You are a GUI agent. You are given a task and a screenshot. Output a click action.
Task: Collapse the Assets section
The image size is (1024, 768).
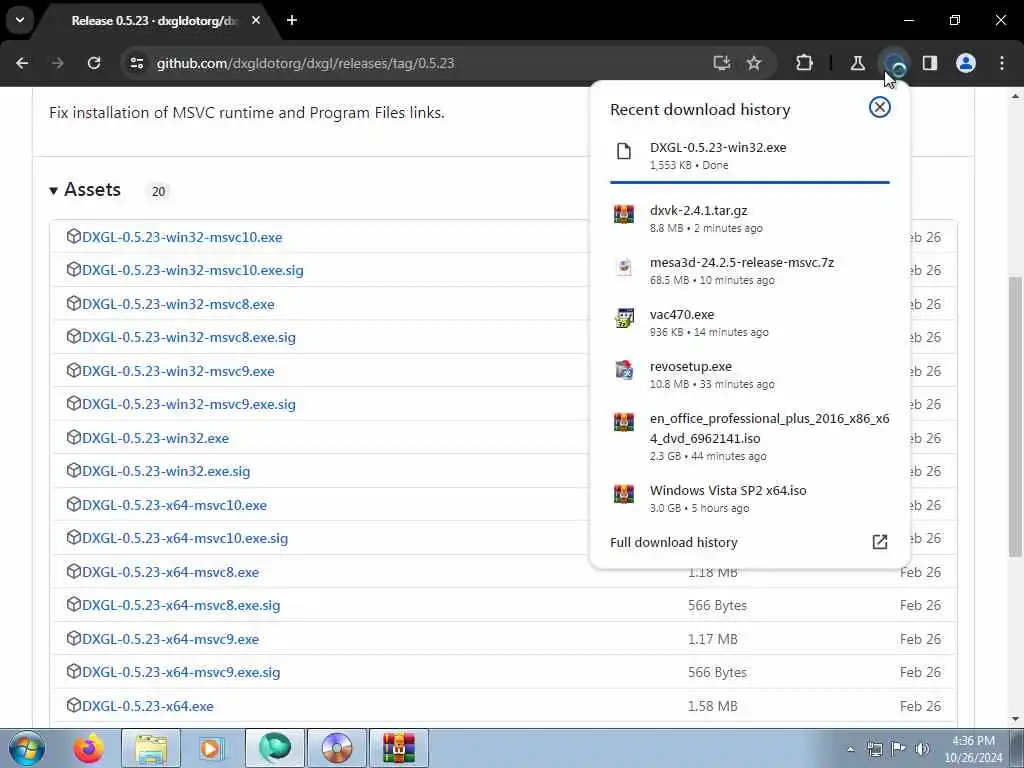(85, 190)
